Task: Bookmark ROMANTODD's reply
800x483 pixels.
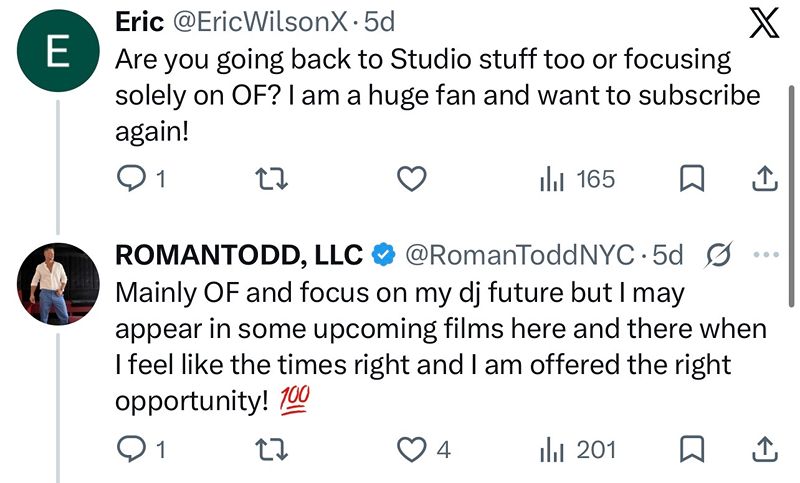Action: [x=692, y=449]
